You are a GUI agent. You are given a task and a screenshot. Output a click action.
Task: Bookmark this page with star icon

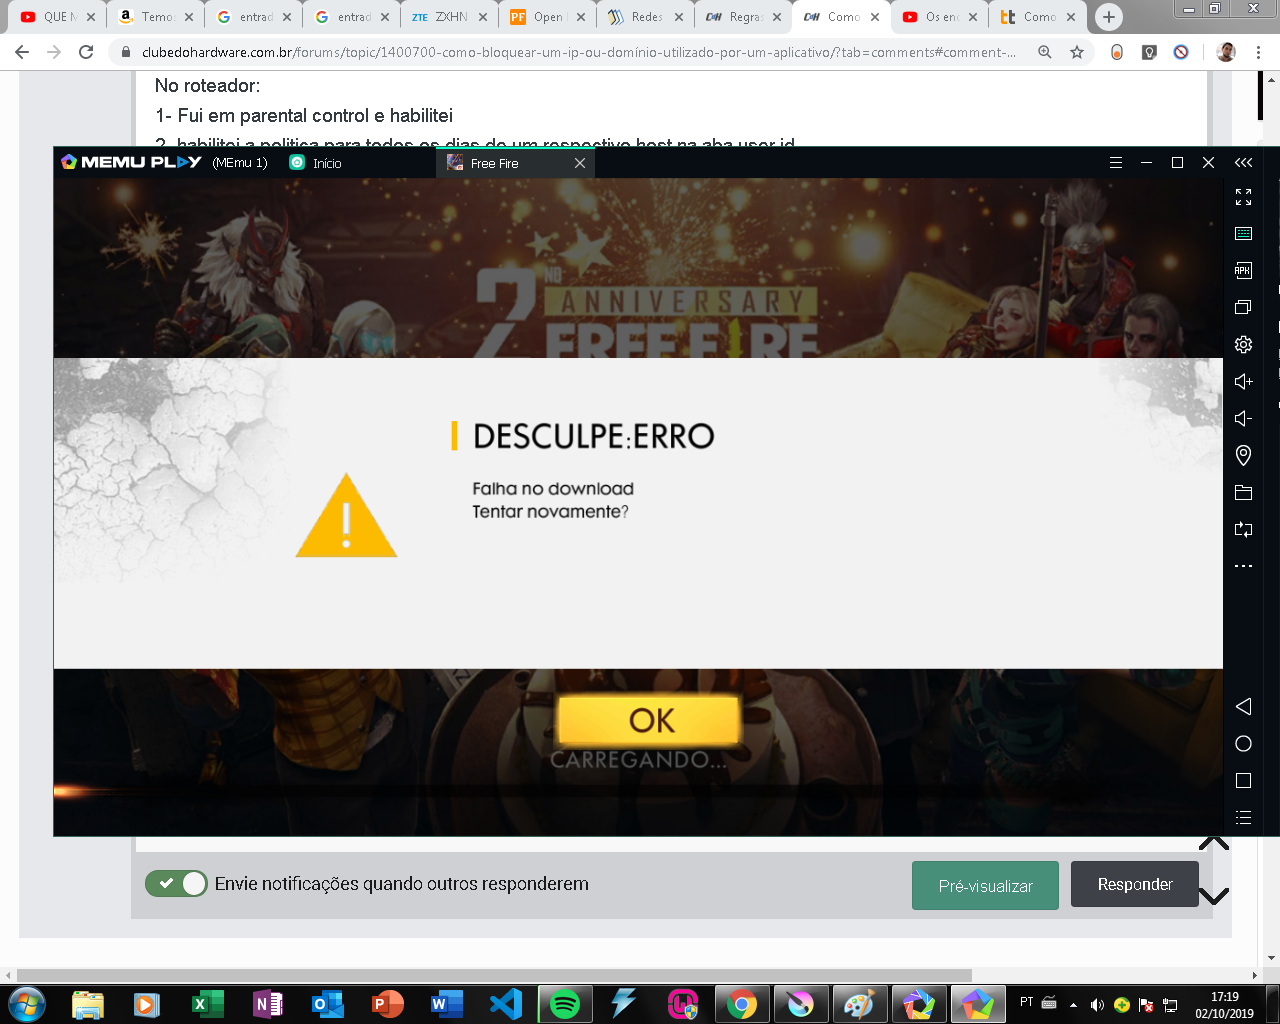(1077, 52)
